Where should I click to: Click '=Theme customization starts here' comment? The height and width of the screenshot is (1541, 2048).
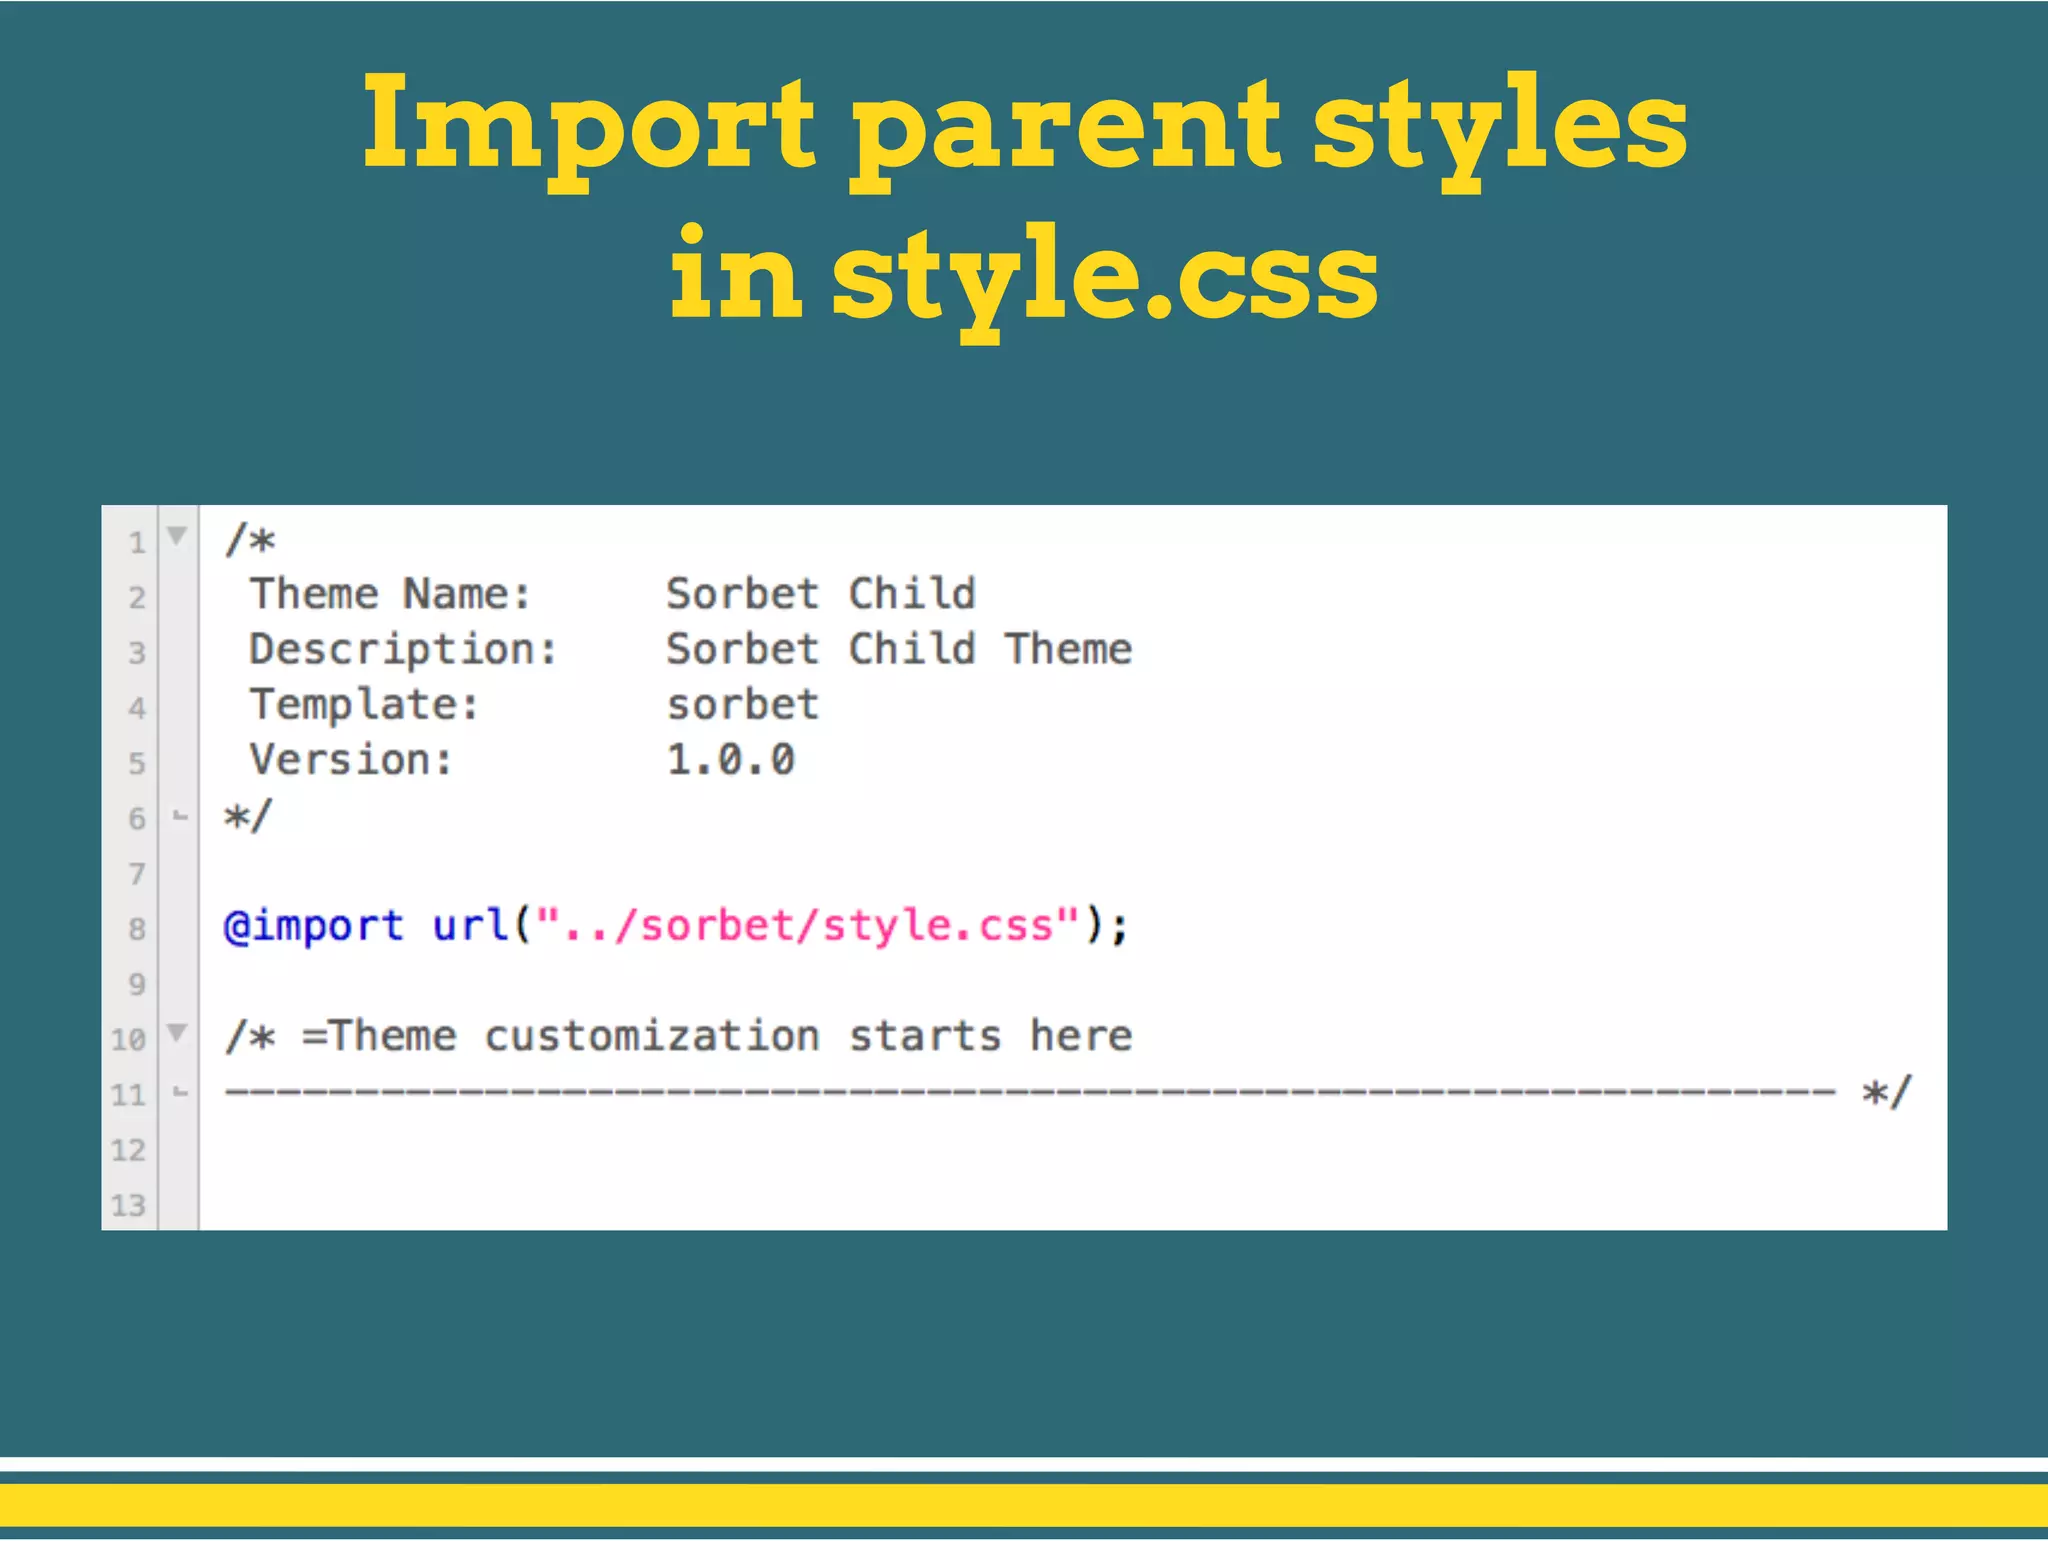(x=717, y=1036)
